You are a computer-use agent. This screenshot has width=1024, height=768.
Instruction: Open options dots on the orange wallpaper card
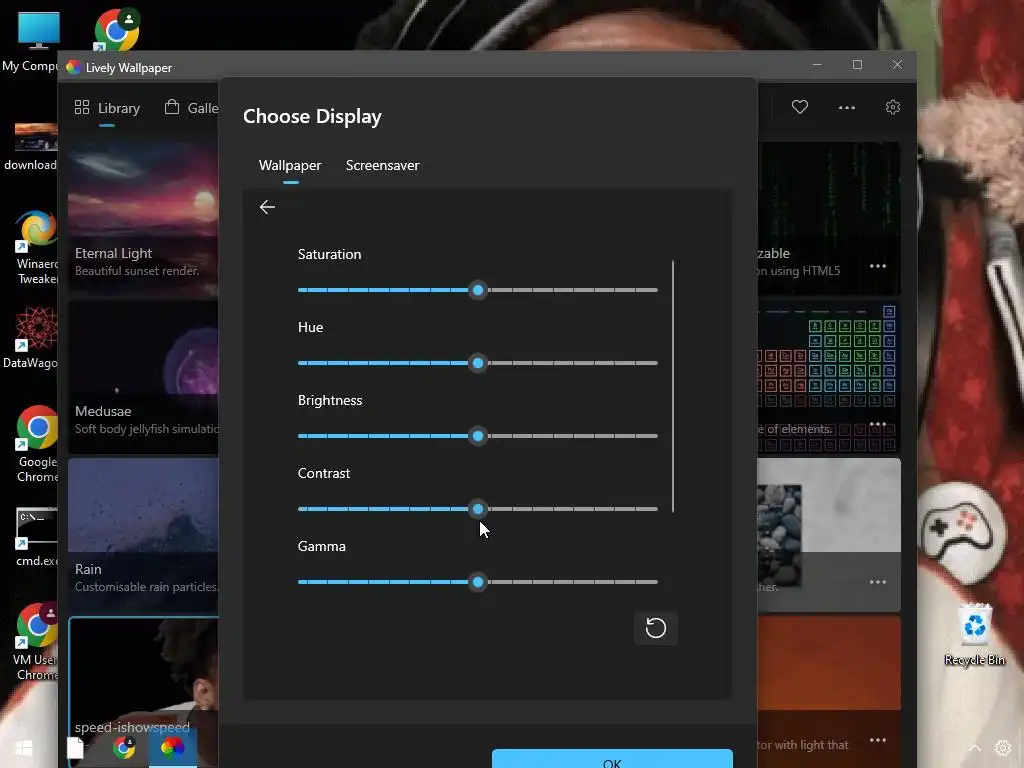(x=878, y=740)
